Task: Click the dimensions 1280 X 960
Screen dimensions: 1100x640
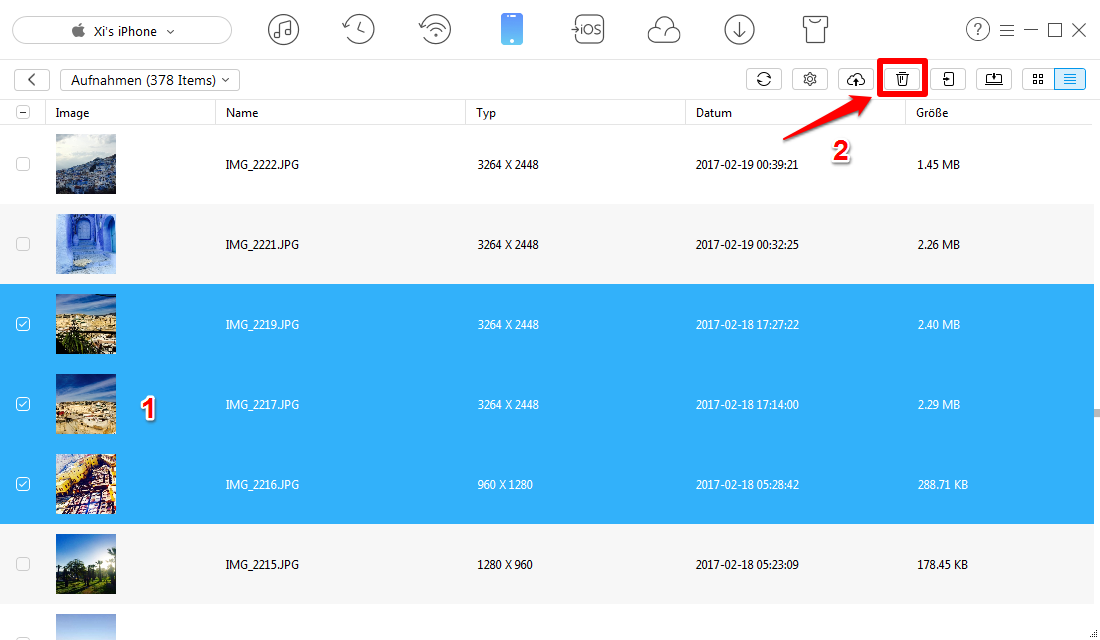Action: click(505, 565)
